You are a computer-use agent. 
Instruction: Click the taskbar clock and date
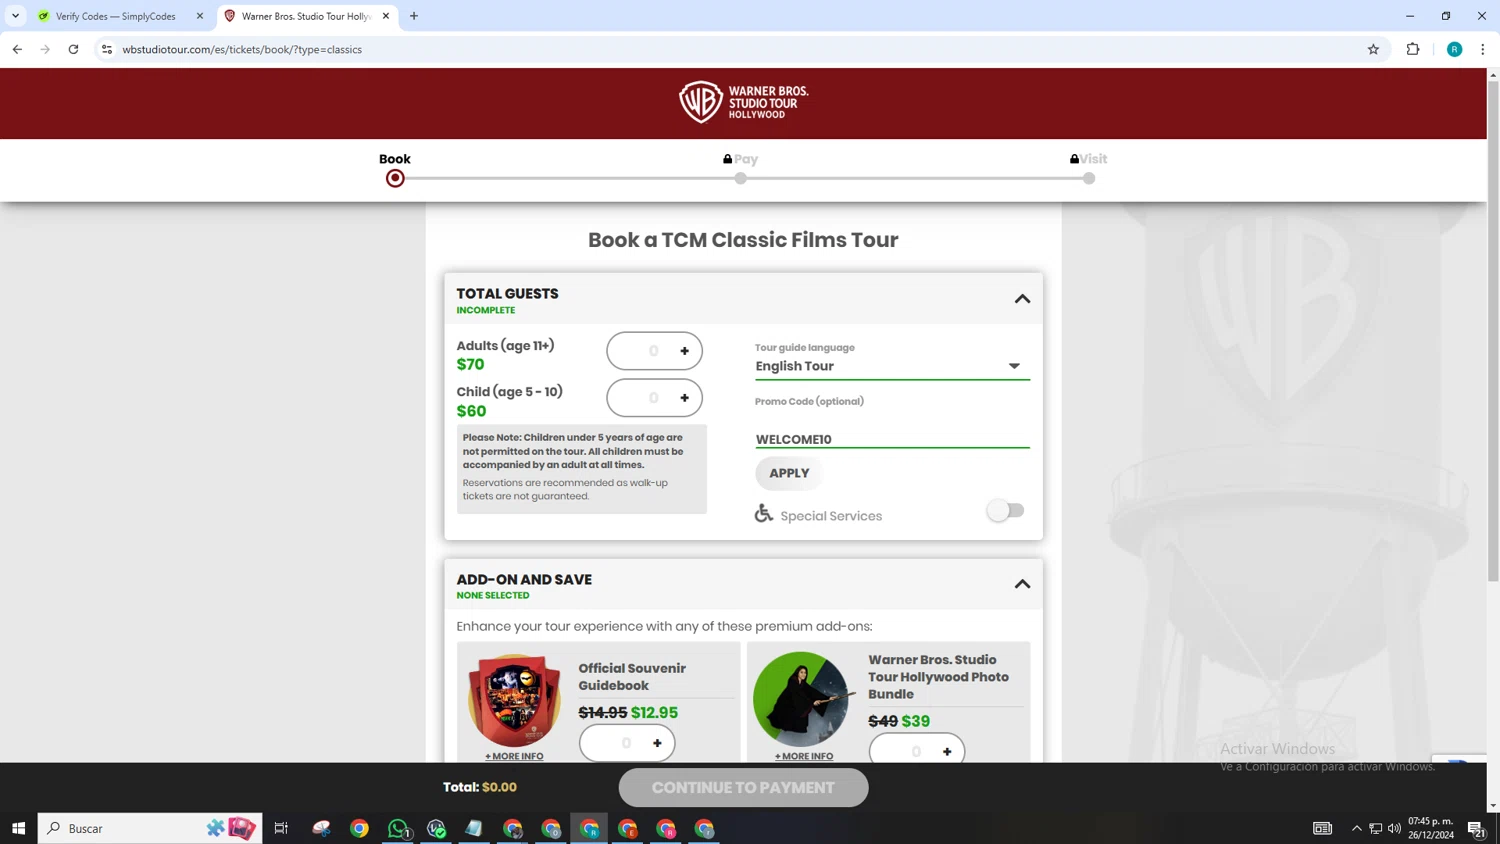coord(1431,828)
